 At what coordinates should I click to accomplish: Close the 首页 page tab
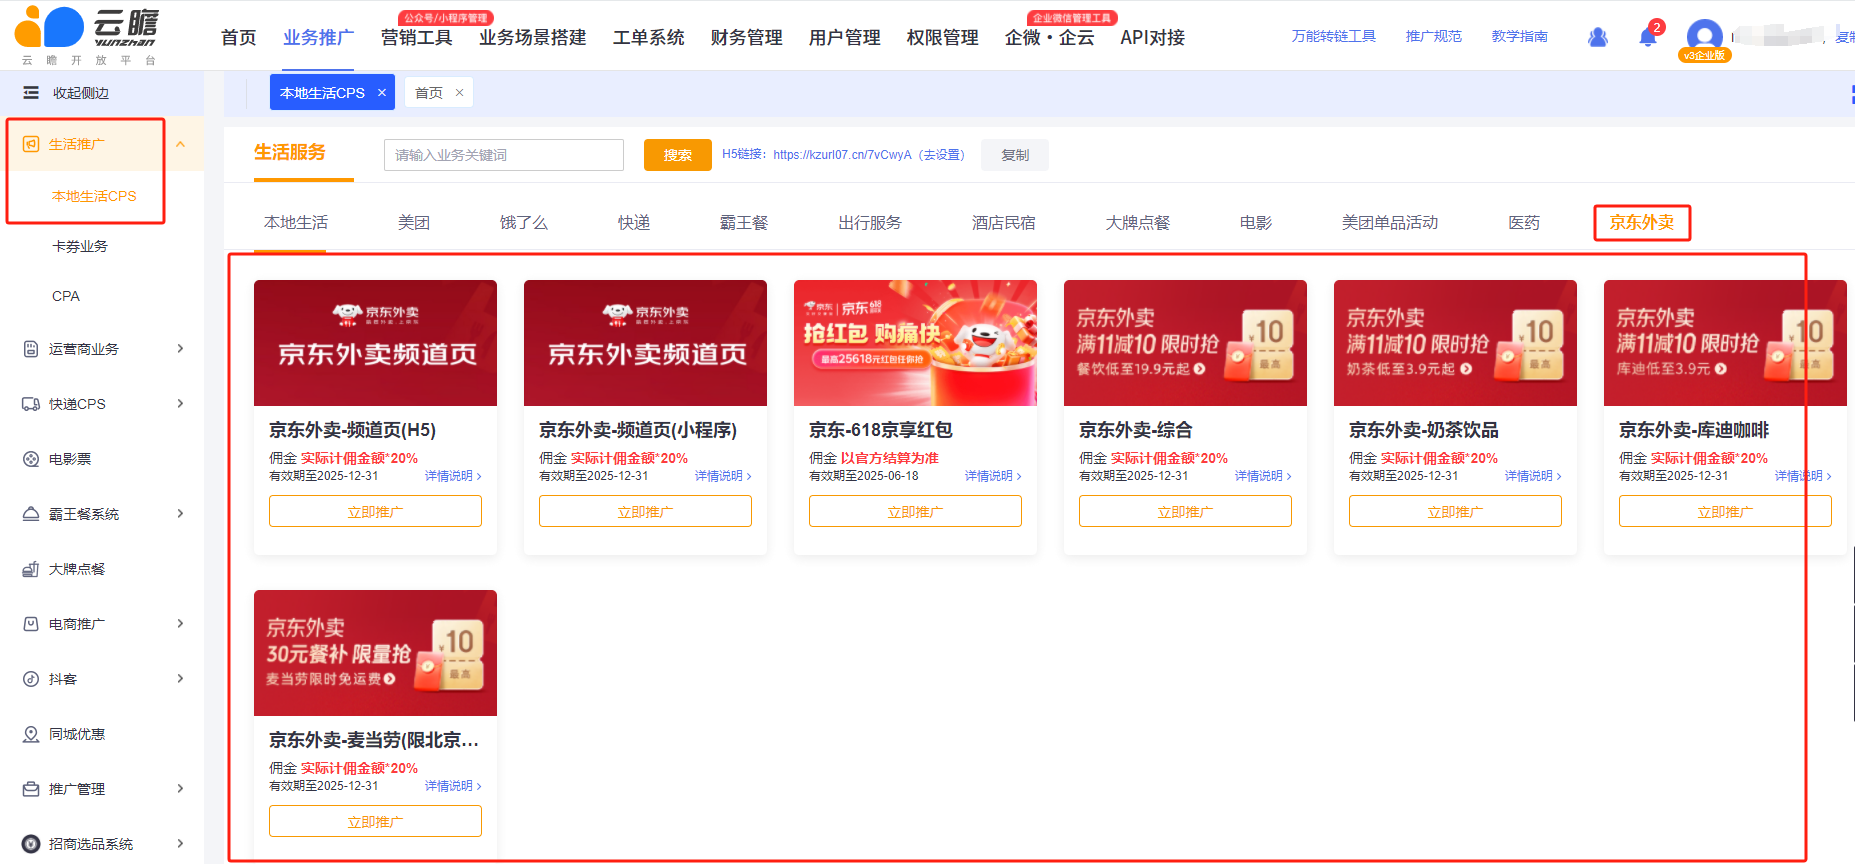point(460,93)
